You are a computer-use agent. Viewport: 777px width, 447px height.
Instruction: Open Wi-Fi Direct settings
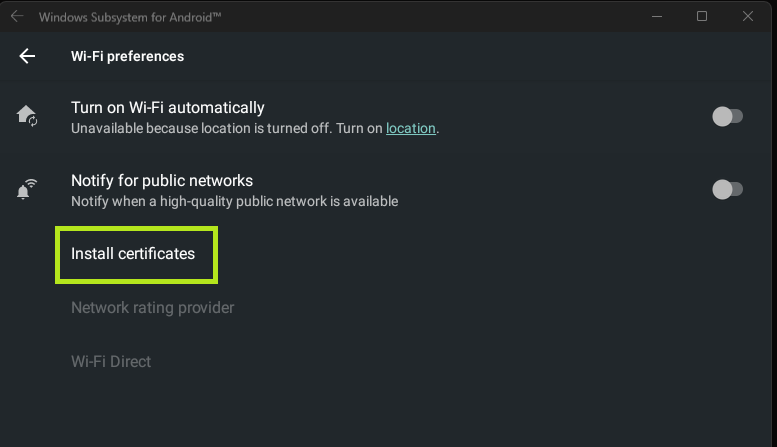pos(111,362)
